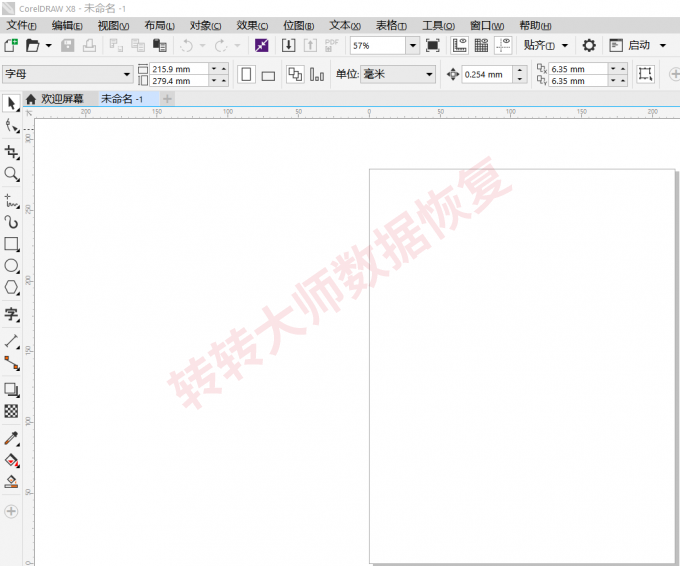Click the page height 279.4 mm field
This screenshot has width=680, height=566.
(179, 81)
